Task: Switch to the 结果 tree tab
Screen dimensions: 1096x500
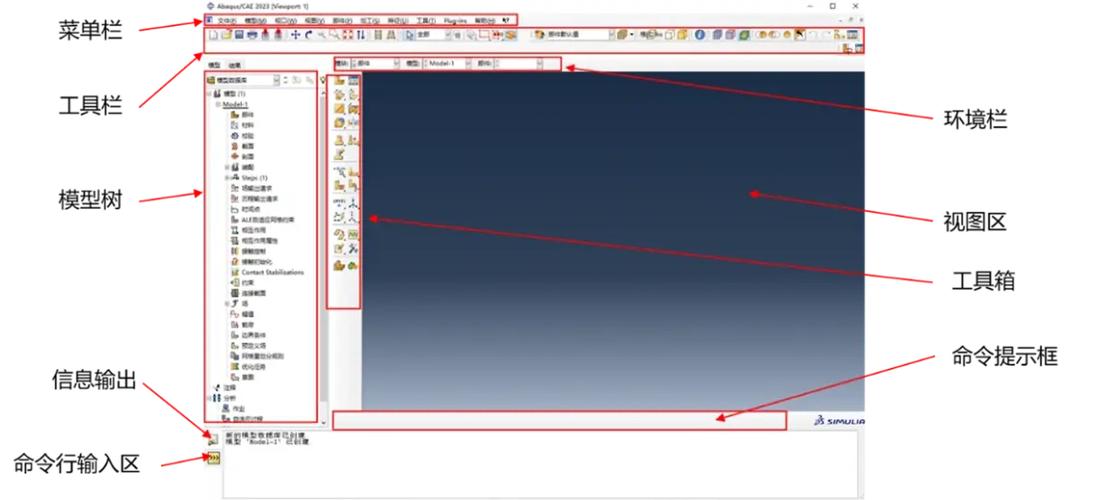Action: [236, 65]
